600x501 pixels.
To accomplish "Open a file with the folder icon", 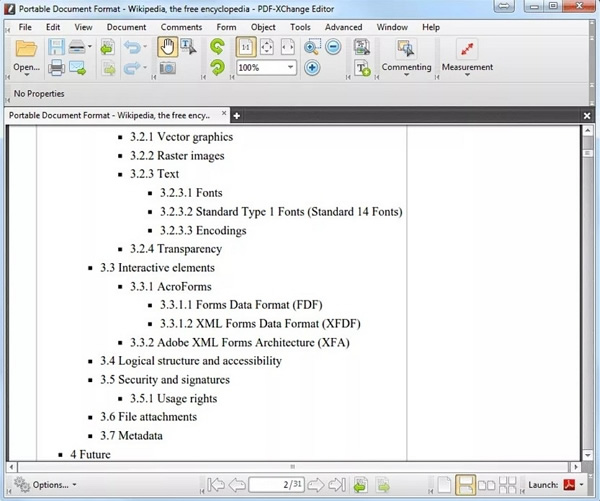I will click(26, 49).
